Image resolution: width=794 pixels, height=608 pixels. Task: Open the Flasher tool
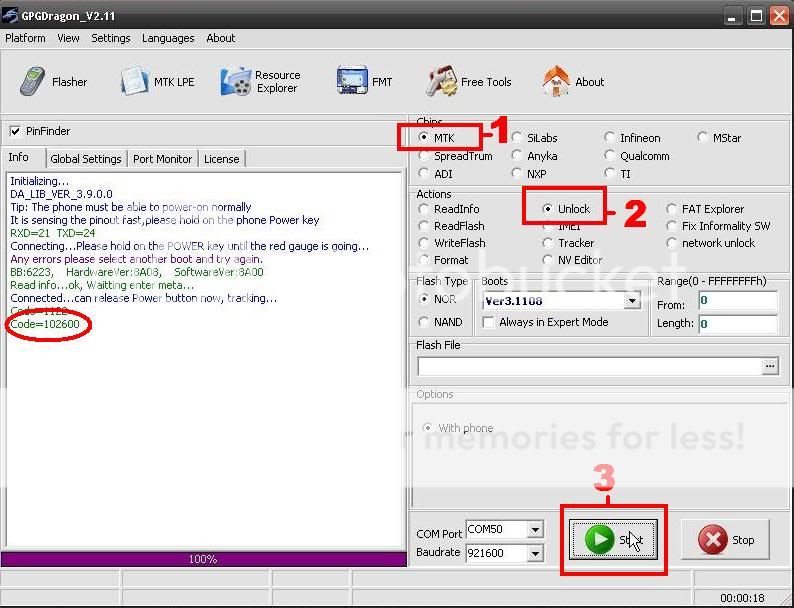click(x=54, y=82)
